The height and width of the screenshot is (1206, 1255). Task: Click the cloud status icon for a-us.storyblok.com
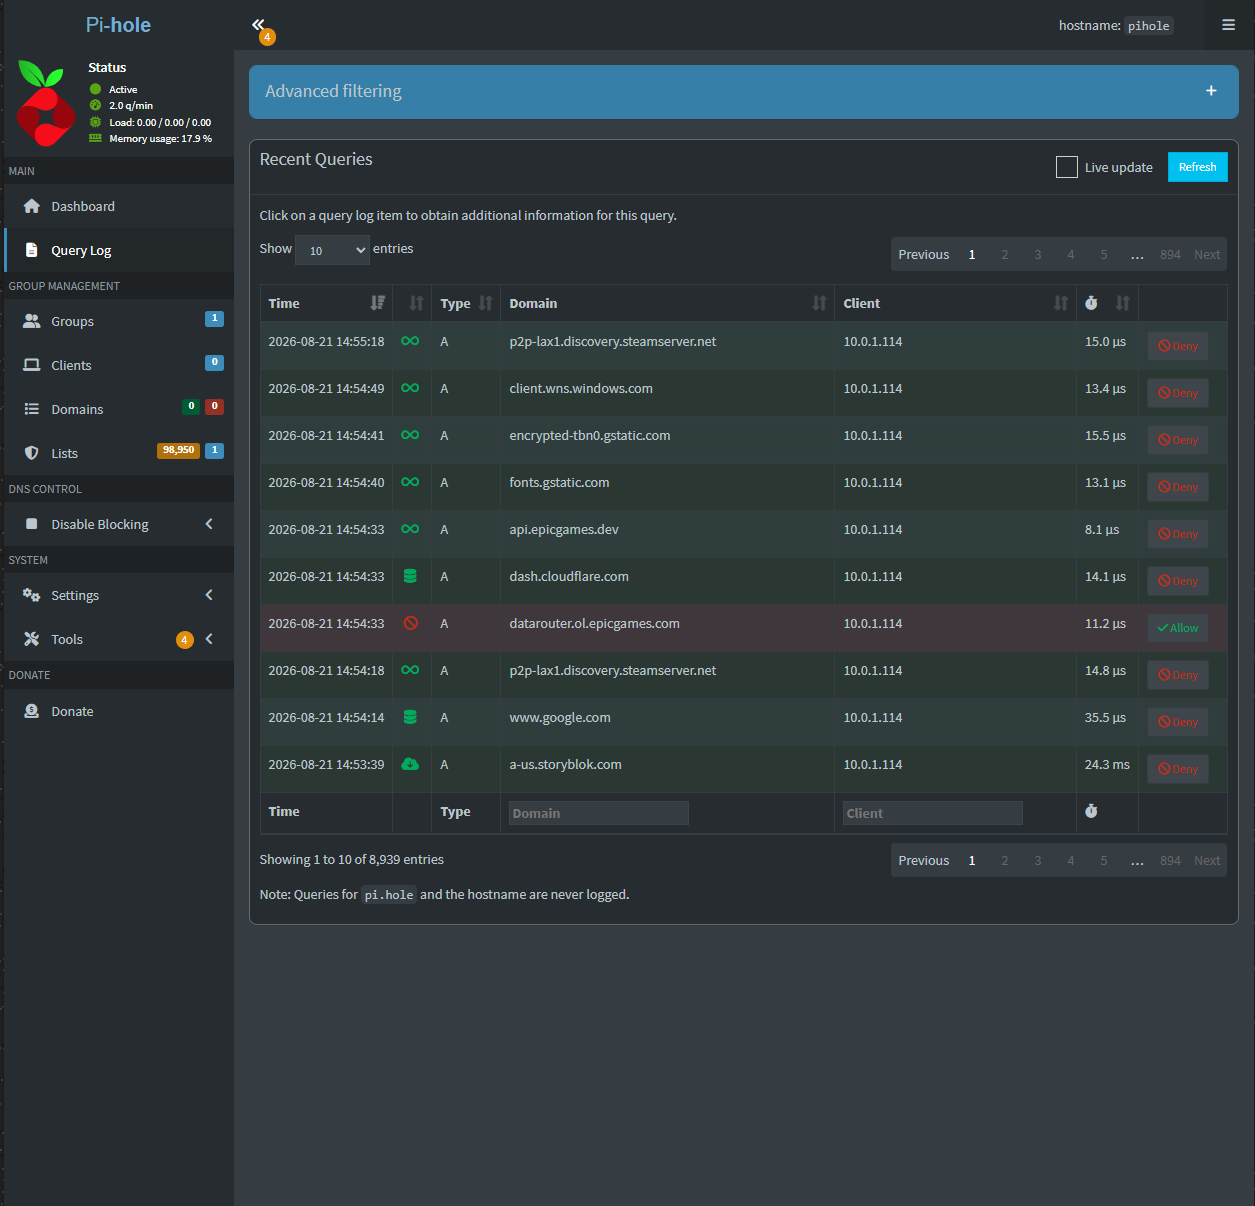pos(410,764)
